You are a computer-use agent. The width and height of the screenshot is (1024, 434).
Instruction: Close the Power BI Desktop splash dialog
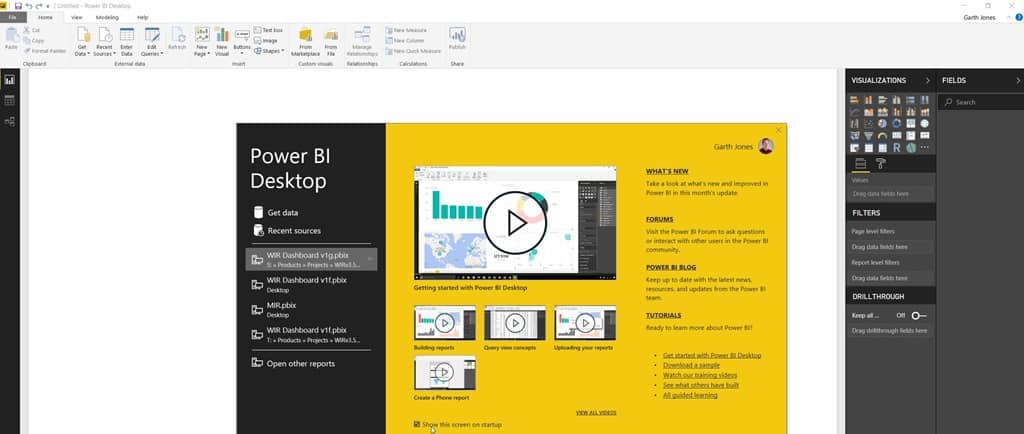coord(778,131)
